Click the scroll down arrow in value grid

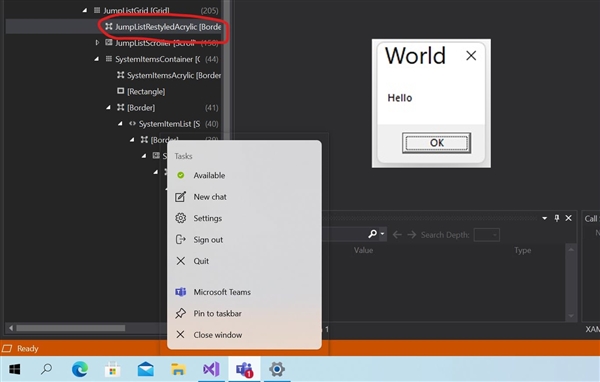pyautogui.click(x=571, y=316)
